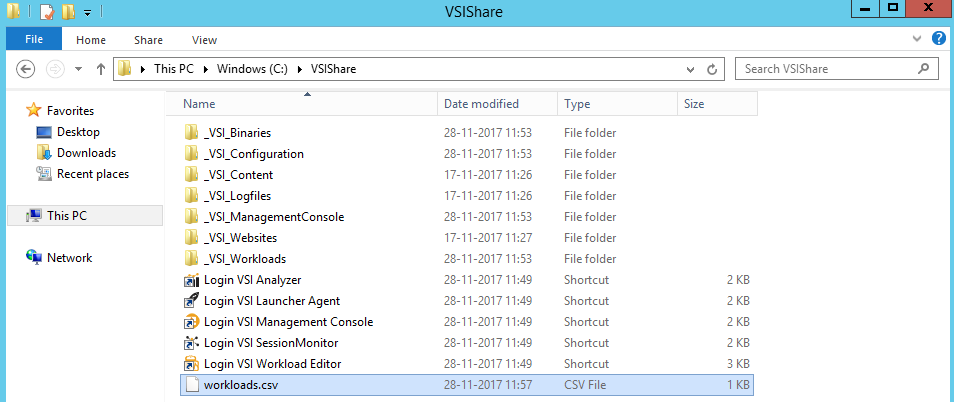Image resolution: width=954 pixels, height=403 pixels.
Task: Select the Login VSI Launcher Agent icon
Action: click(192, 301)
